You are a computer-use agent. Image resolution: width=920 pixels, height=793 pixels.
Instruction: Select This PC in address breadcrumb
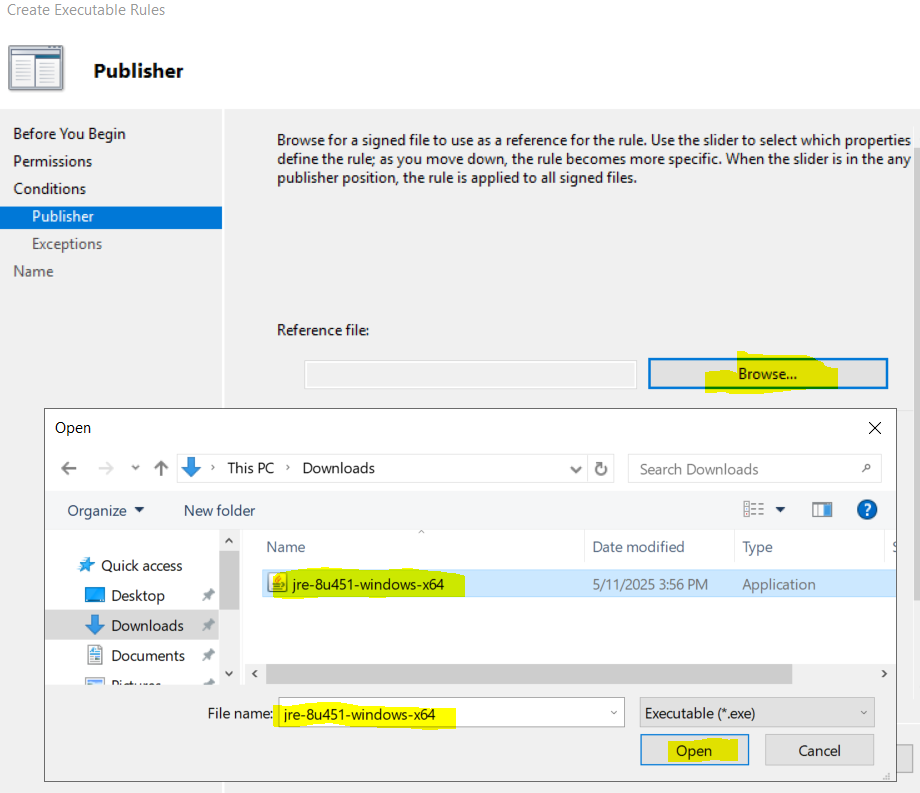tap(251, 468)
